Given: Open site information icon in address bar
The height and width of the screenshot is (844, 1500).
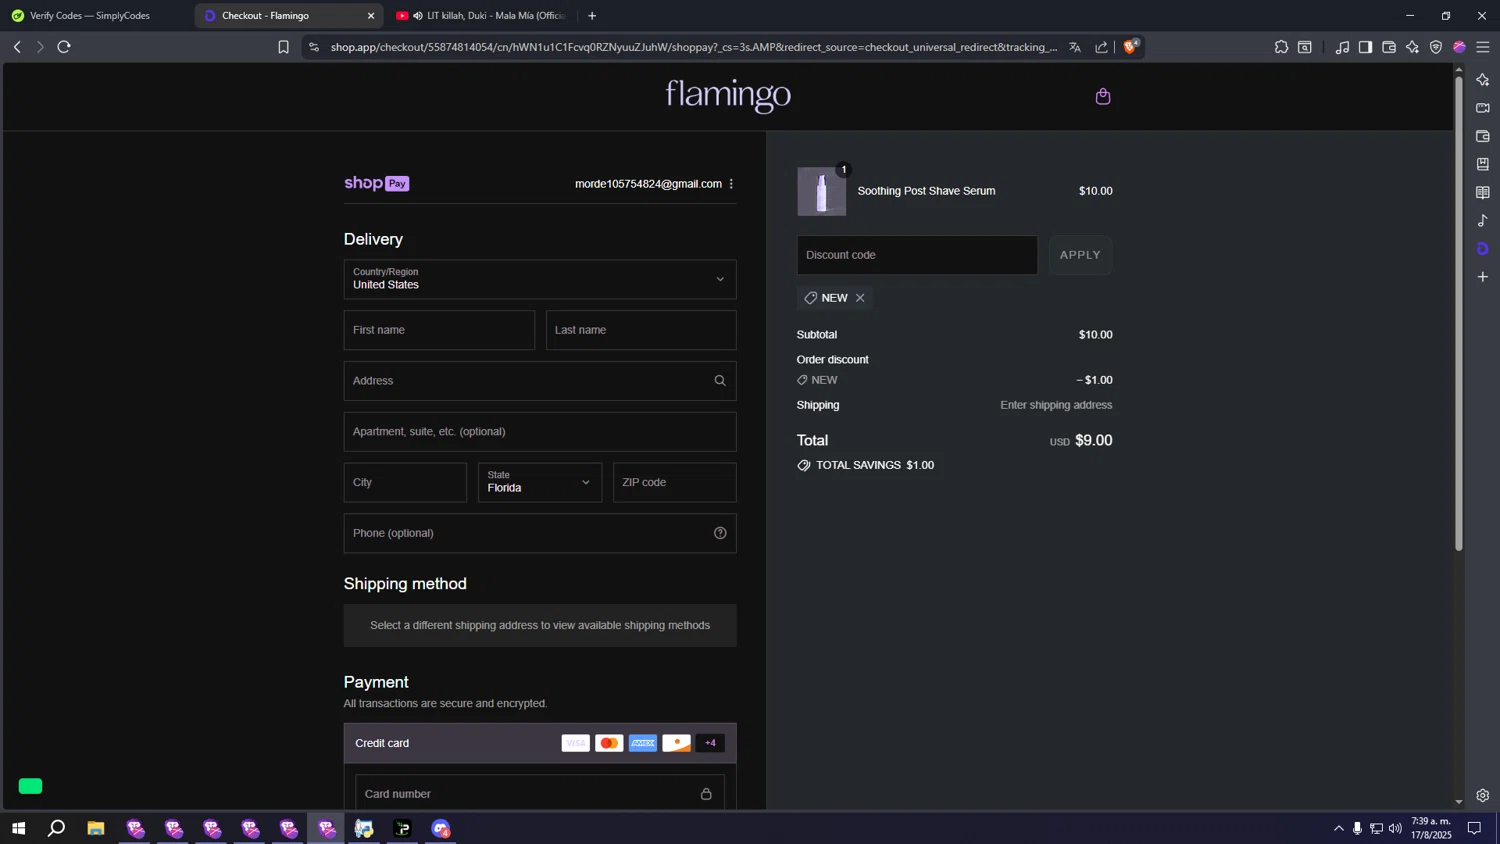Looking at the screenshot, I should (x=314, y=47).
